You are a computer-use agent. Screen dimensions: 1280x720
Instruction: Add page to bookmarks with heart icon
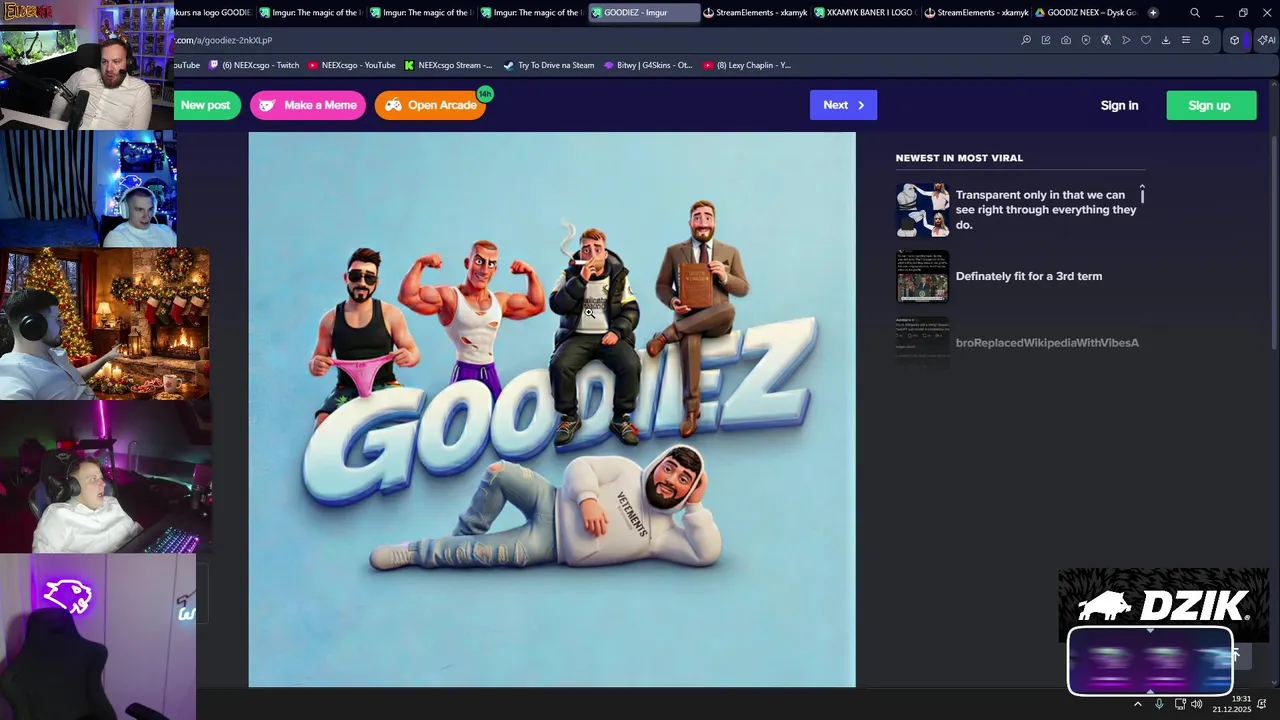click(1146, 40)
